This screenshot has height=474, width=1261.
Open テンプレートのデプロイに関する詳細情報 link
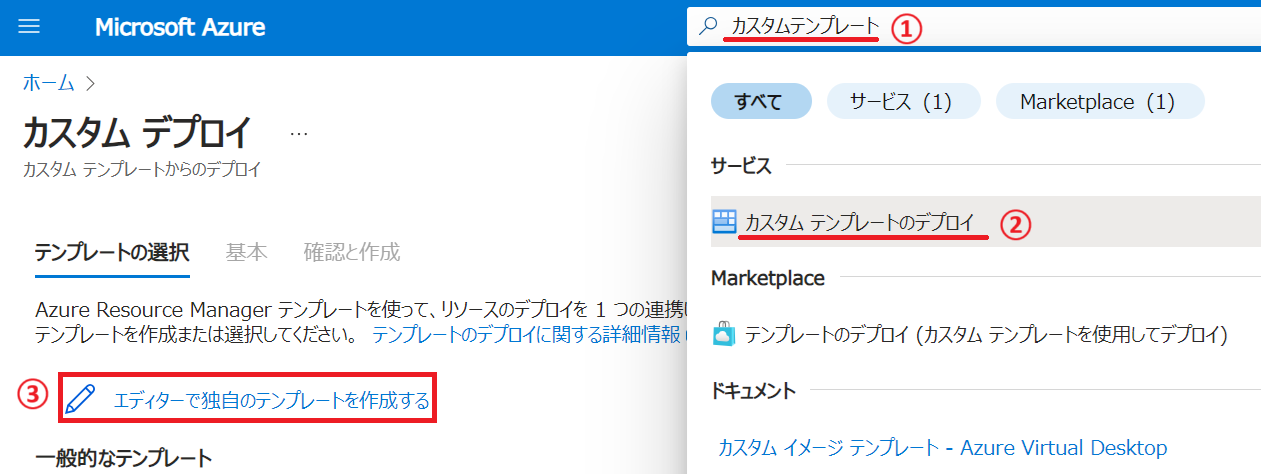(x=528, y=334)
